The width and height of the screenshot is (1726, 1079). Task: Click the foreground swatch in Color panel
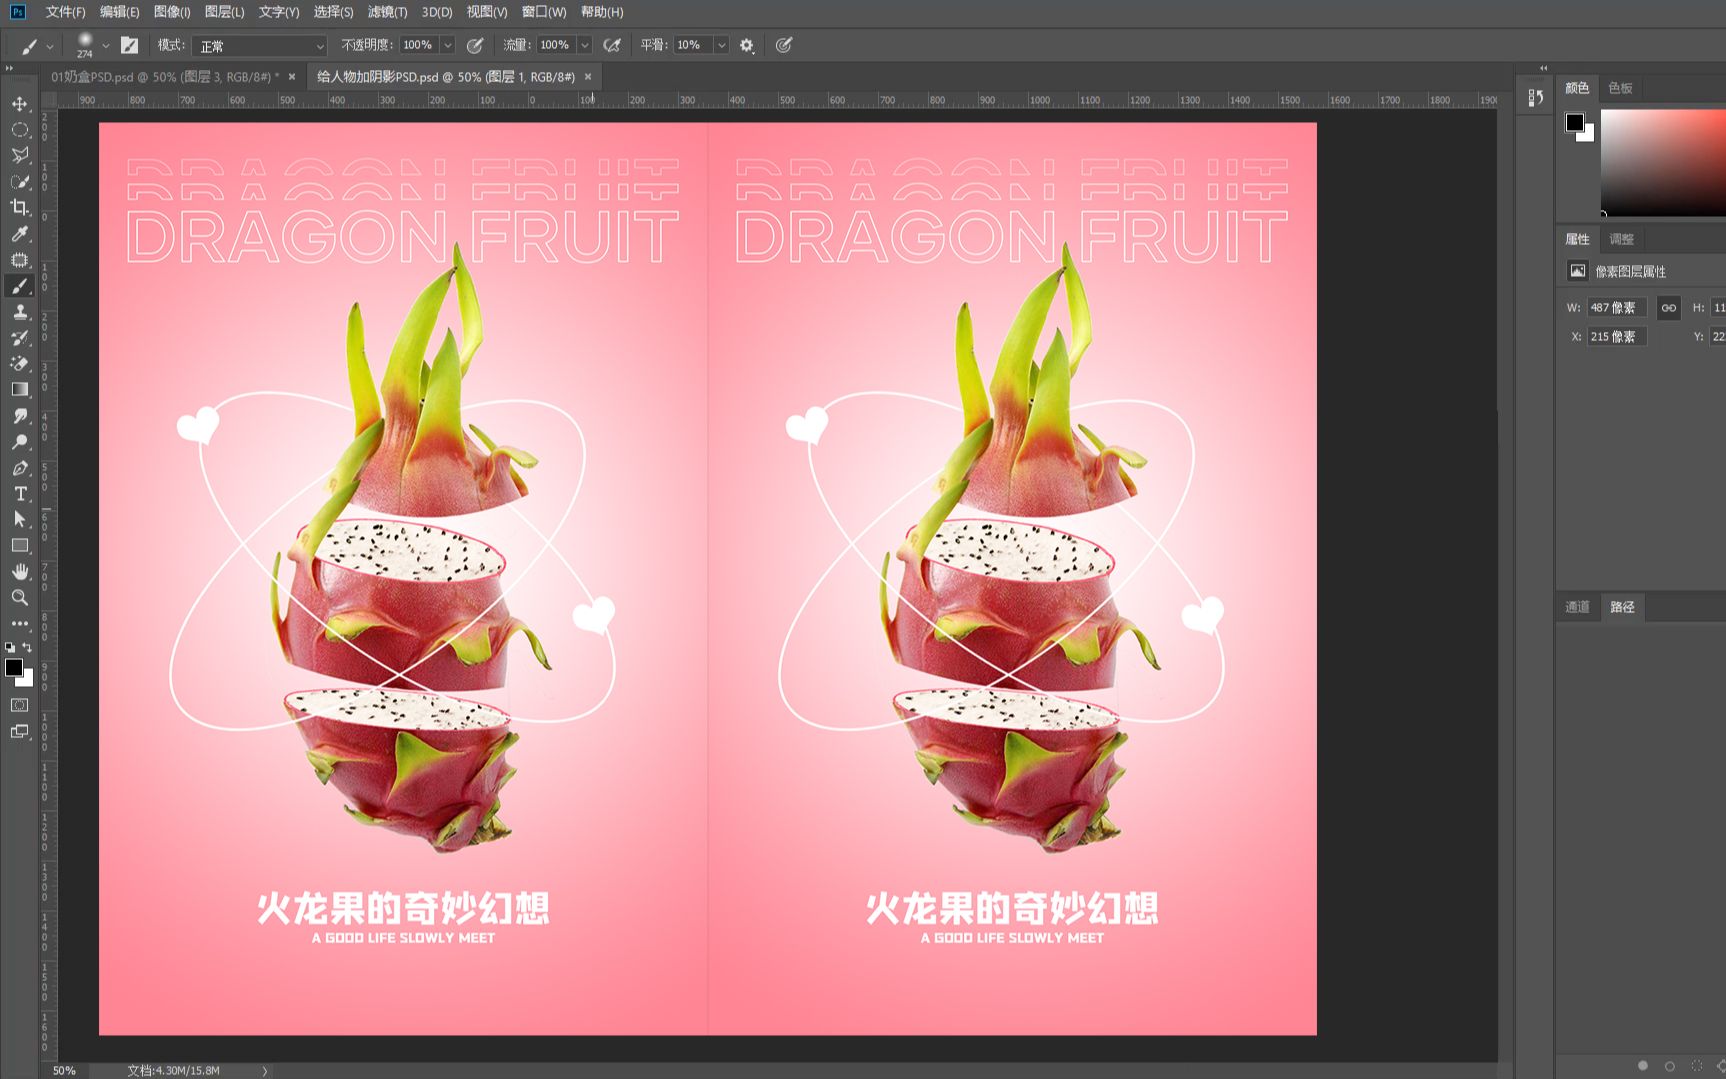click(x=1574, y=122)
